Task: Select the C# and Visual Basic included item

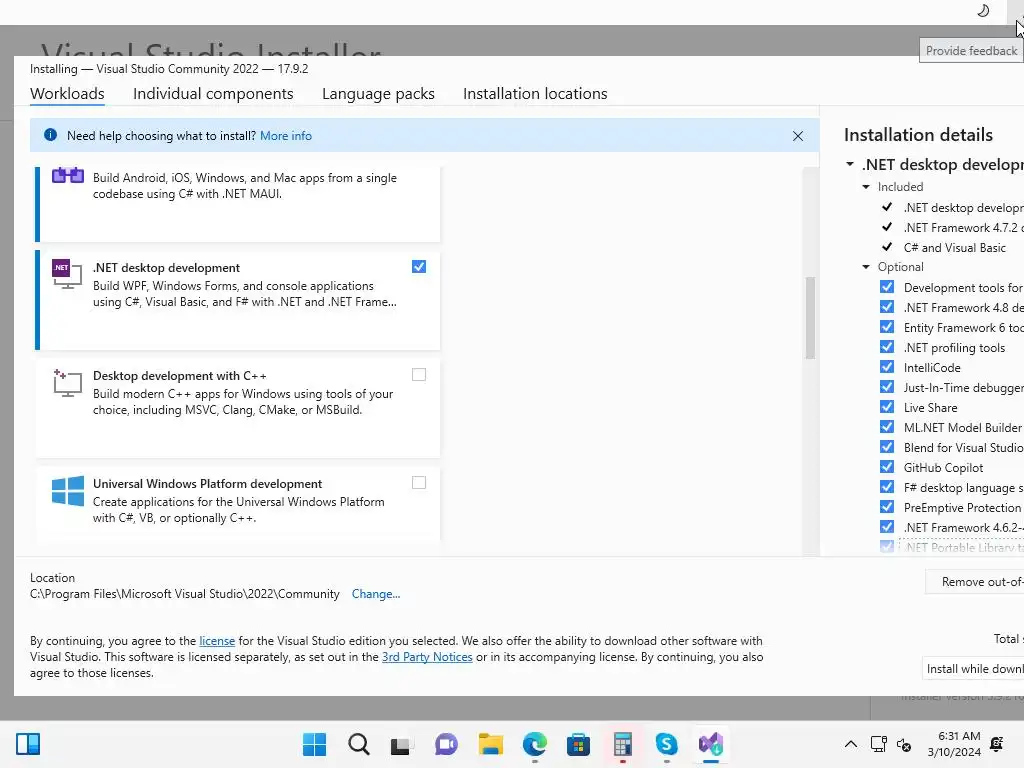Action: tap(954, 248)
